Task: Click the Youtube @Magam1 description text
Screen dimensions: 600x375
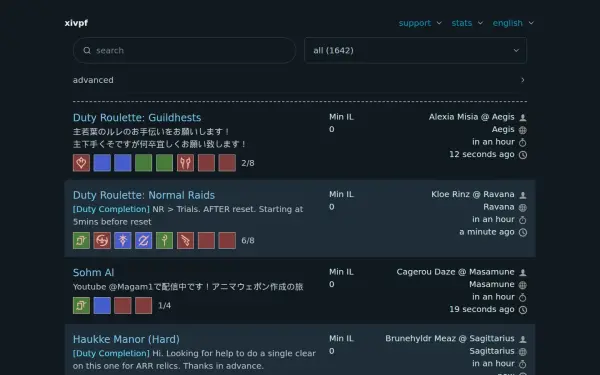Action: pyautogui.click(x=188, y=287)
